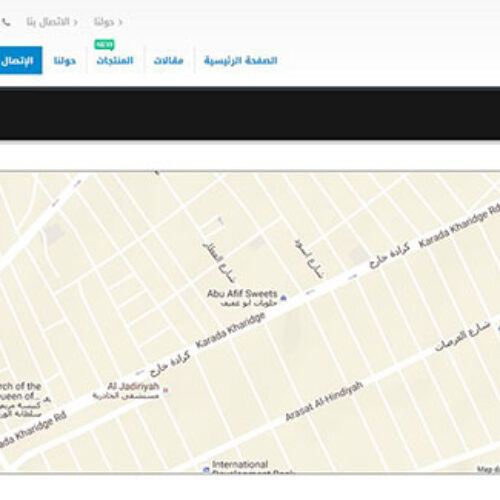Click the شارع العرصات street label
This screenshot has height=500, width=500.
click(x=462, y=336)
